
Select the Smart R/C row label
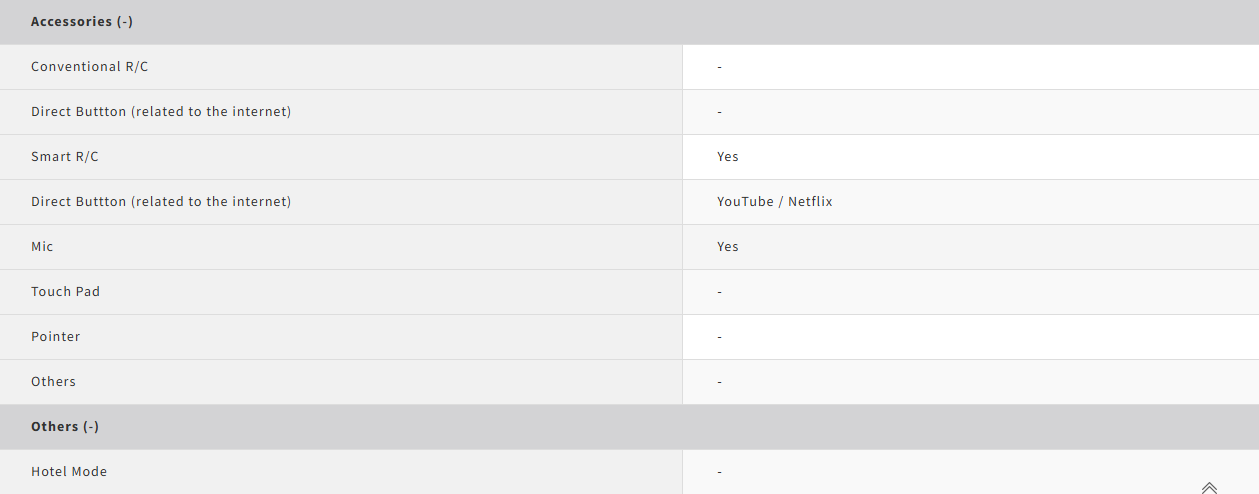[65, 157]
